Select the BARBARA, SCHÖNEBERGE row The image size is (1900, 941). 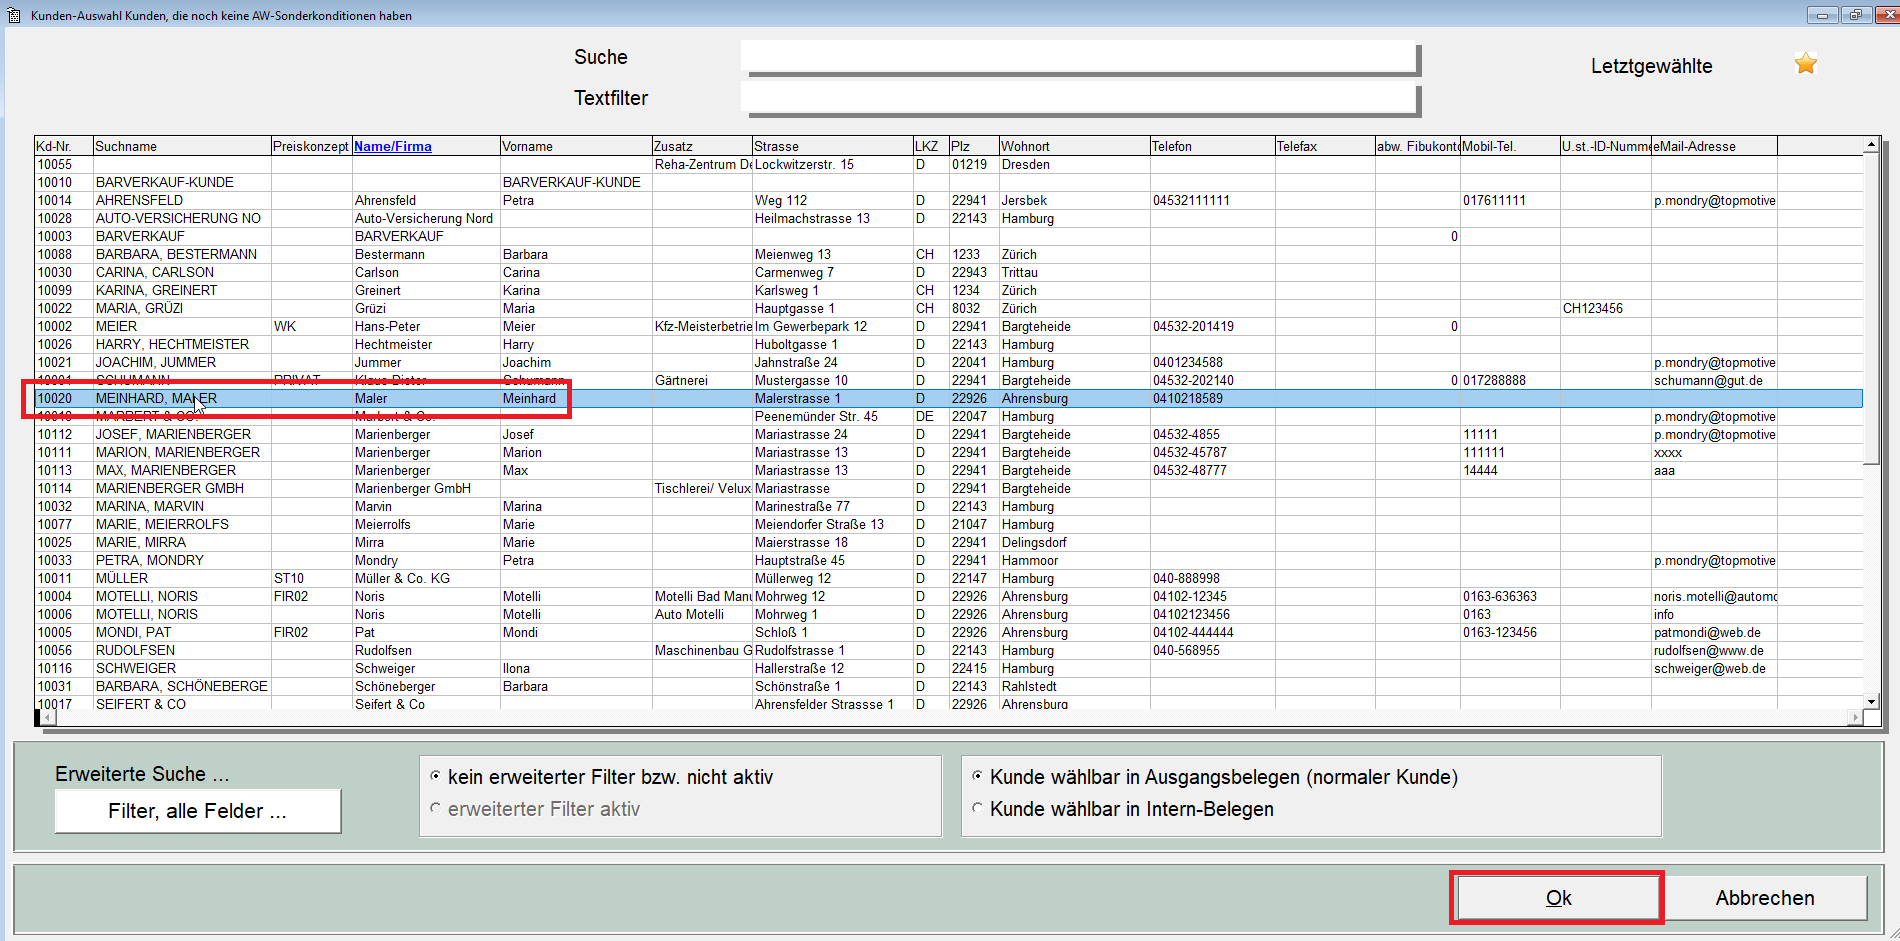[x=948, y=686]
